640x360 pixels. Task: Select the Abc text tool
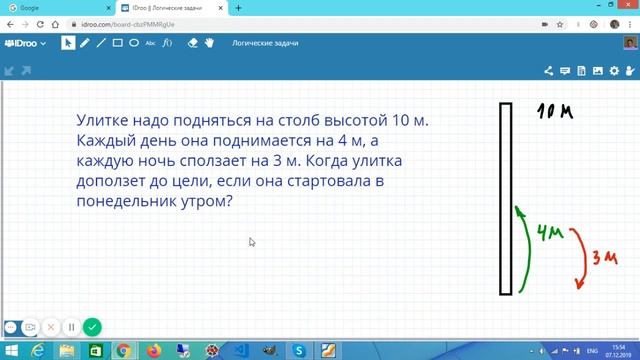pyautogui.click(x=150, y=43)
